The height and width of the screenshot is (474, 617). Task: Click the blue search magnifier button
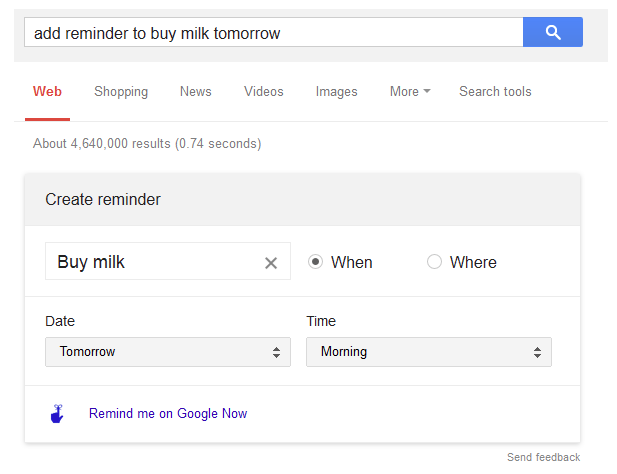[552, 32]
